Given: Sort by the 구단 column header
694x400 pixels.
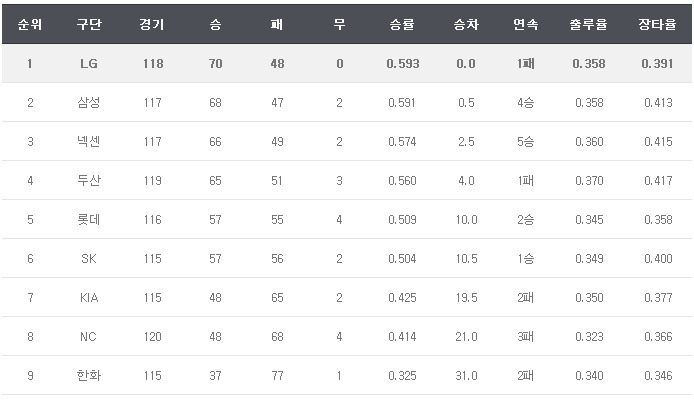Looking at the screenshot, I should 88,24.
